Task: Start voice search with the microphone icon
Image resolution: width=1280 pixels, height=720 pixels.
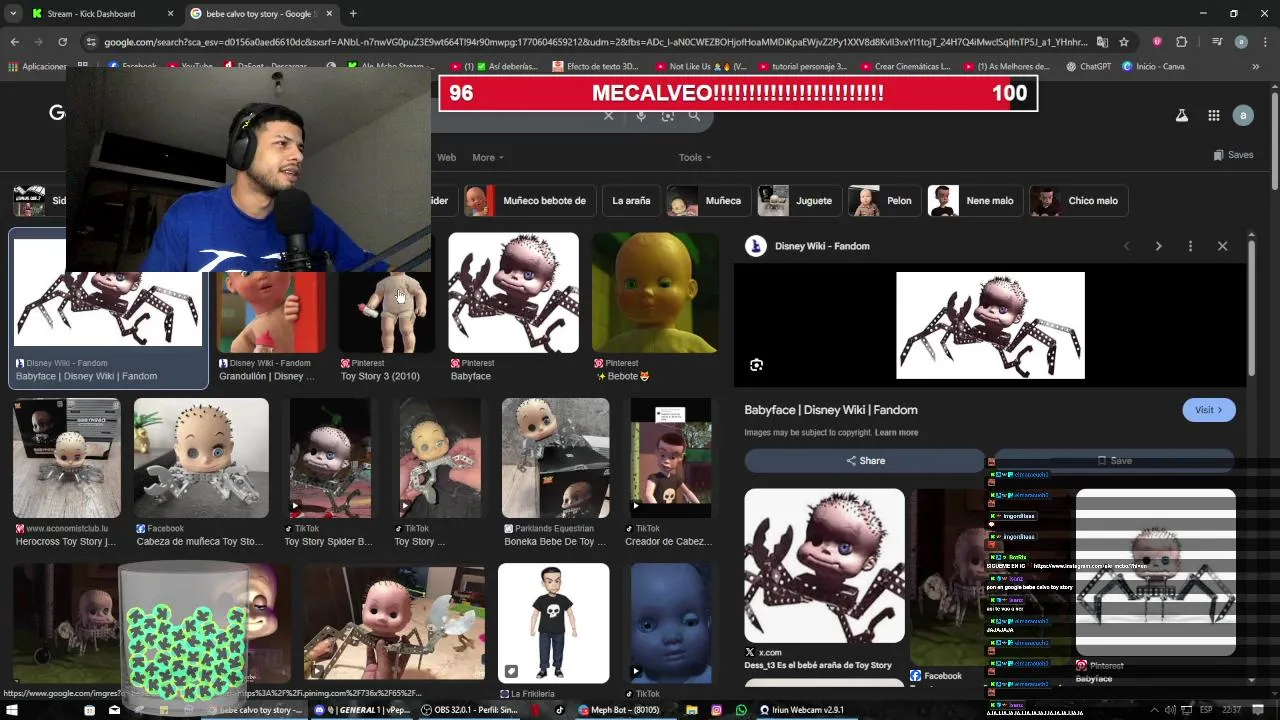Action: pyautogui.click(x=641, y=116)
